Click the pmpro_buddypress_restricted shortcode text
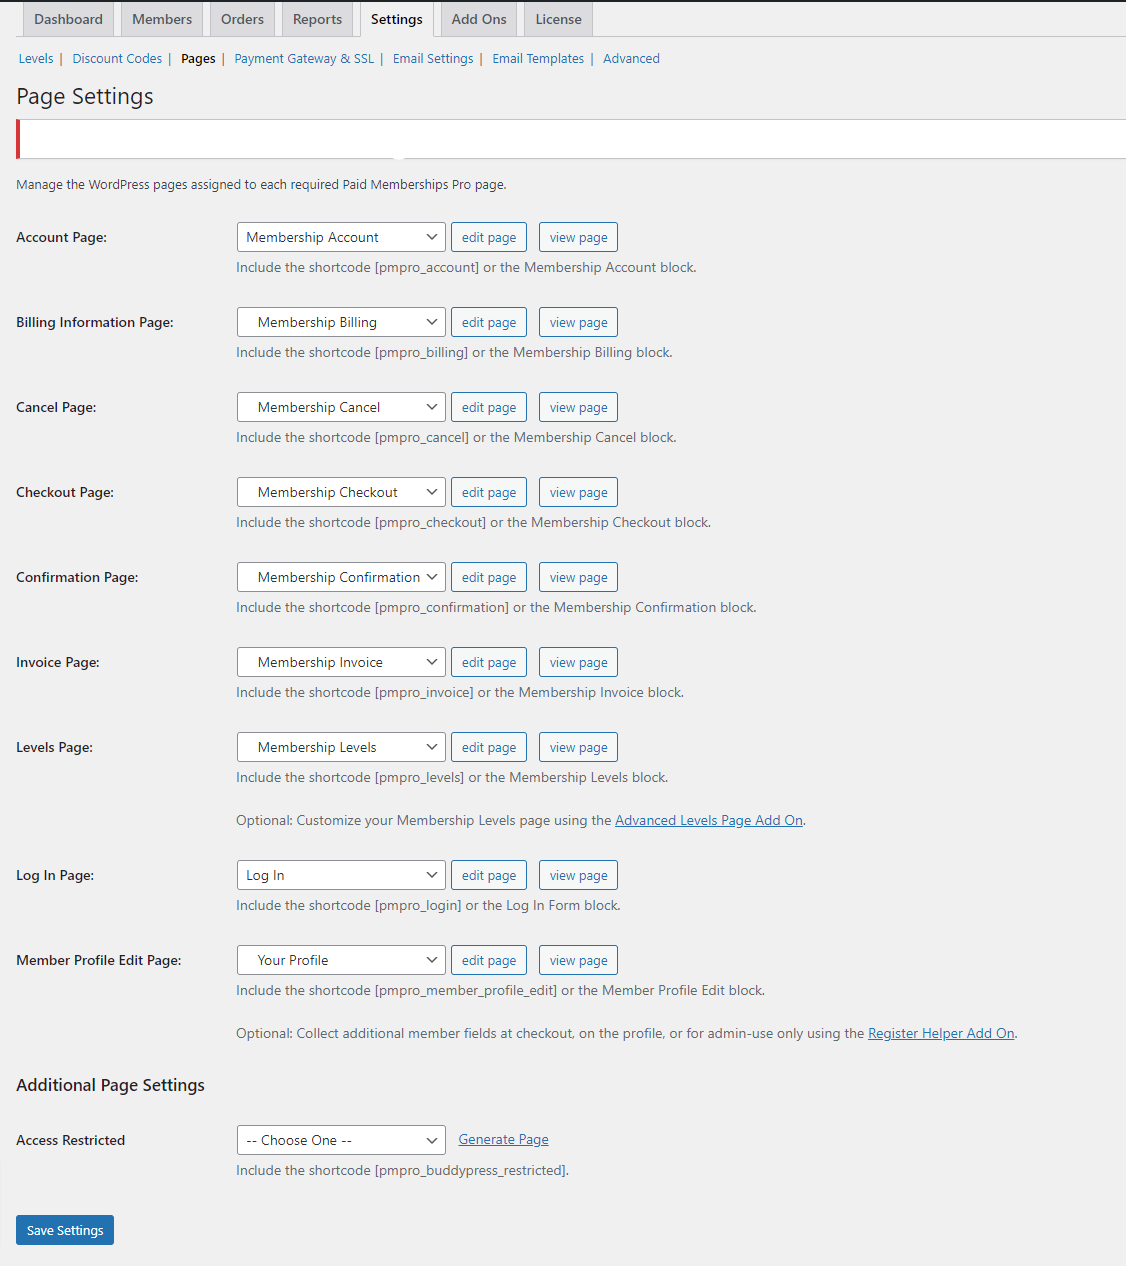 [x=402, y=1170]
